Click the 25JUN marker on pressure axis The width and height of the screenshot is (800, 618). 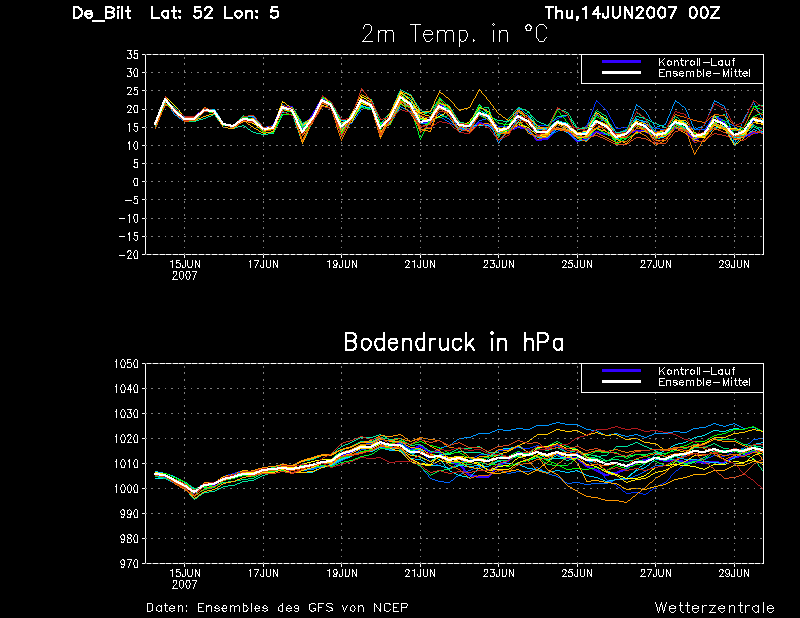click(577, 573)
